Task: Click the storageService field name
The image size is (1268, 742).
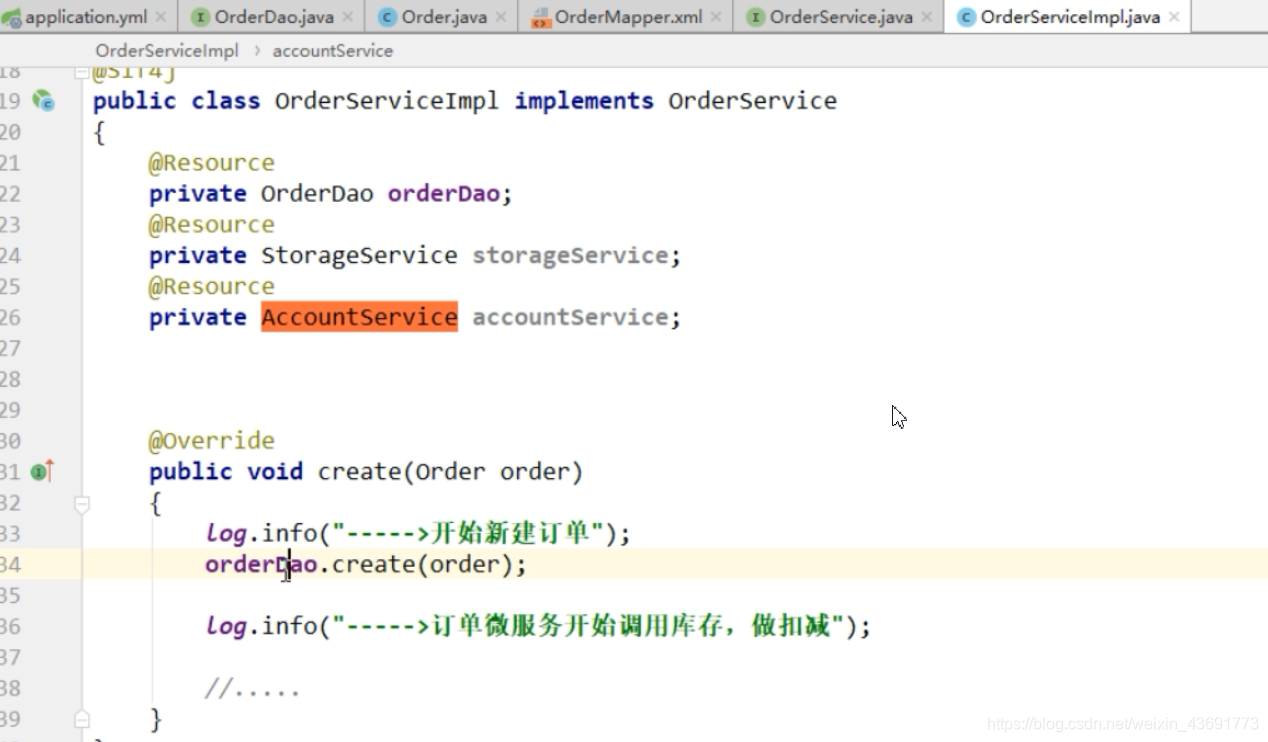Action: click(570, 255)
